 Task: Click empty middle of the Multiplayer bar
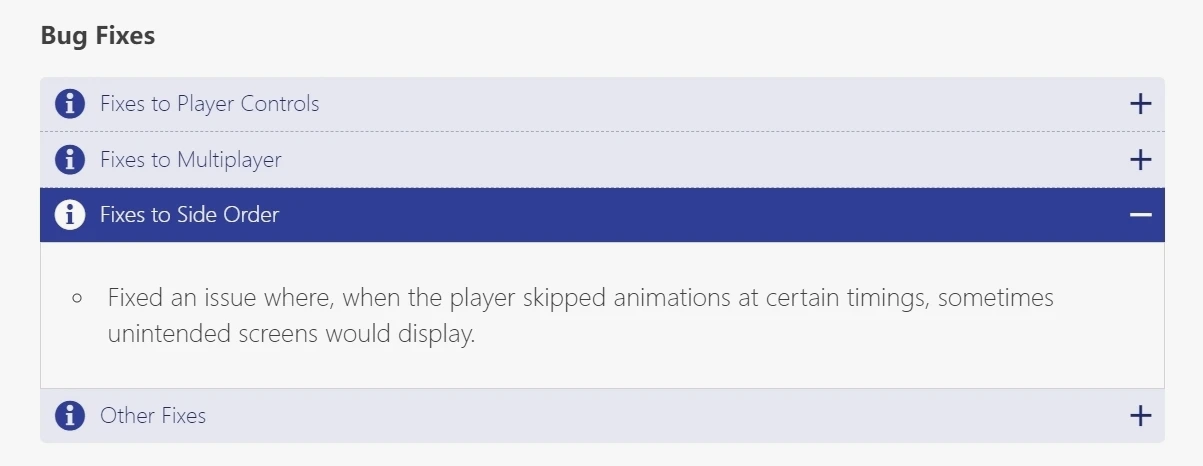[700, 160]
